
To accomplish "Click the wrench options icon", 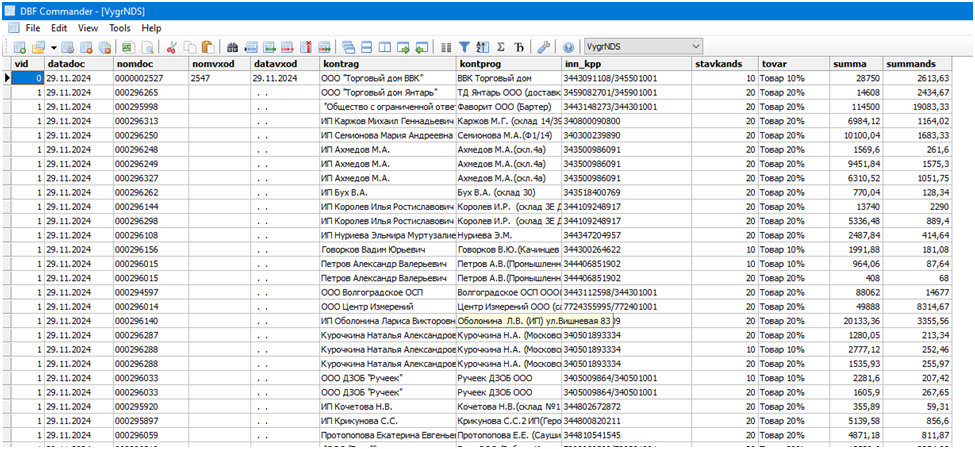I will pos(544,47).
